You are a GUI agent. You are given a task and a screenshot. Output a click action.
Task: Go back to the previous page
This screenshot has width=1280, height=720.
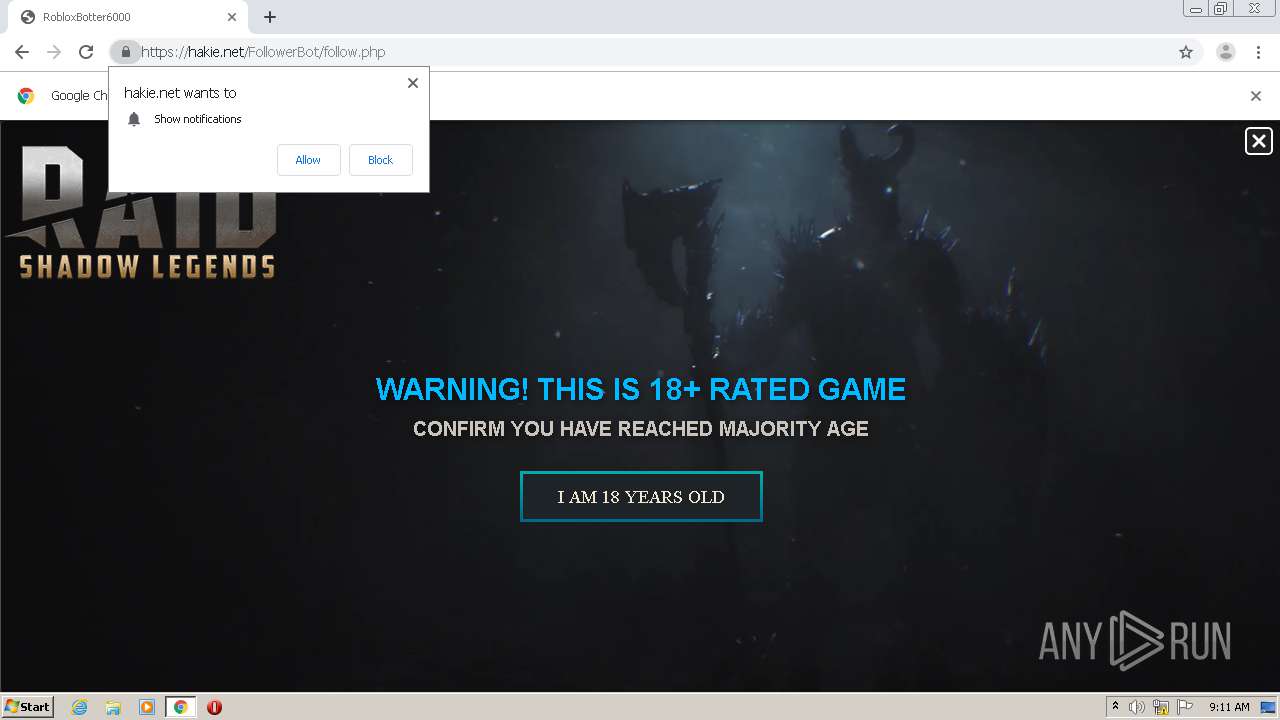coord(22,52)
